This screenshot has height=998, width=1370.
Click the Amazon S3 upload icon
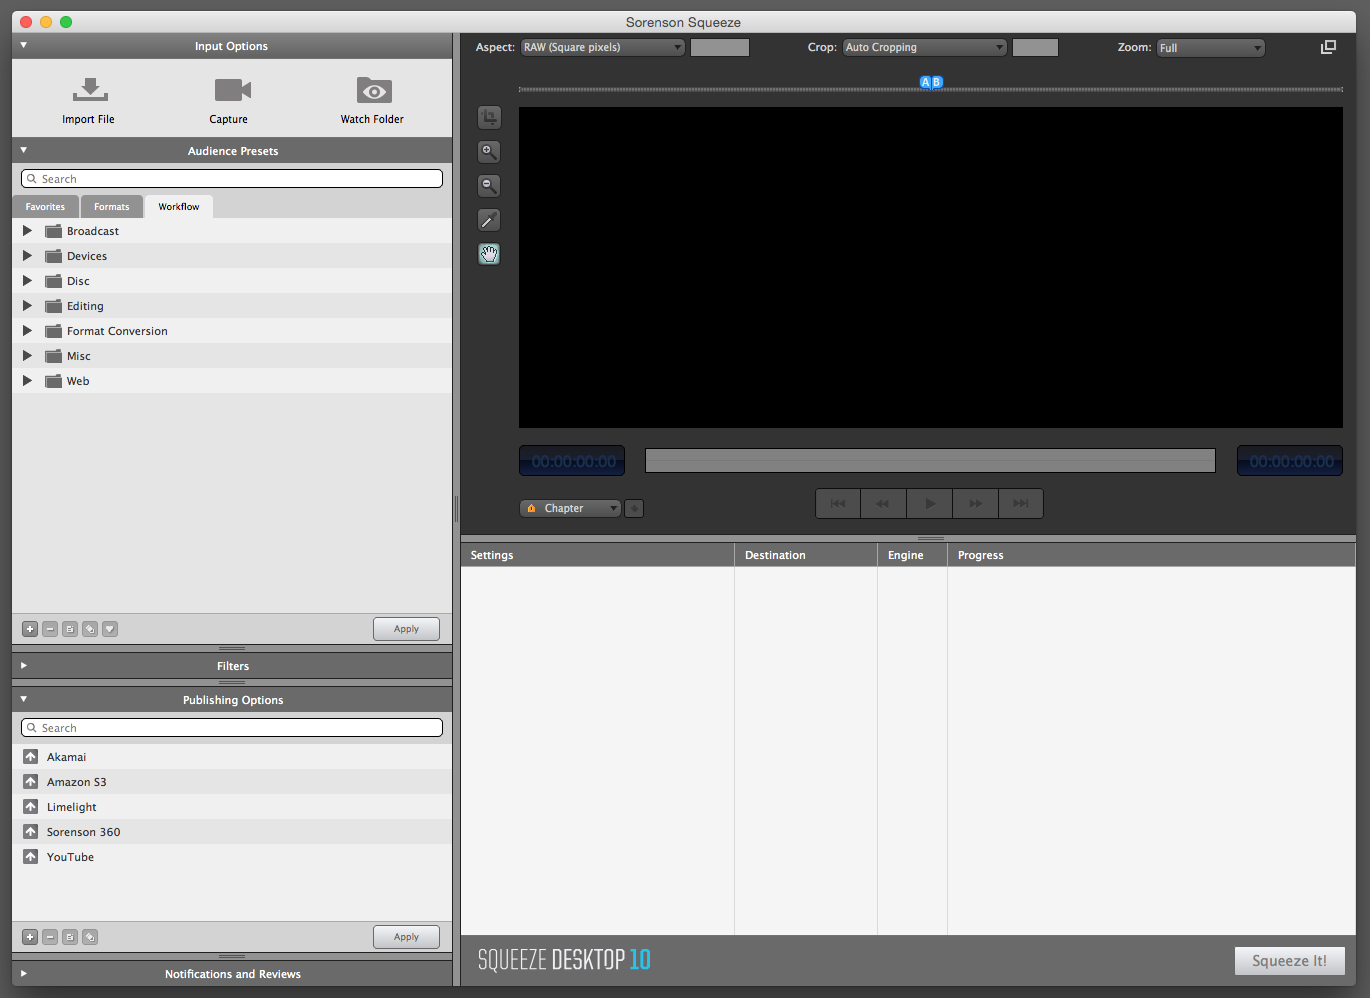pos(31,782)
